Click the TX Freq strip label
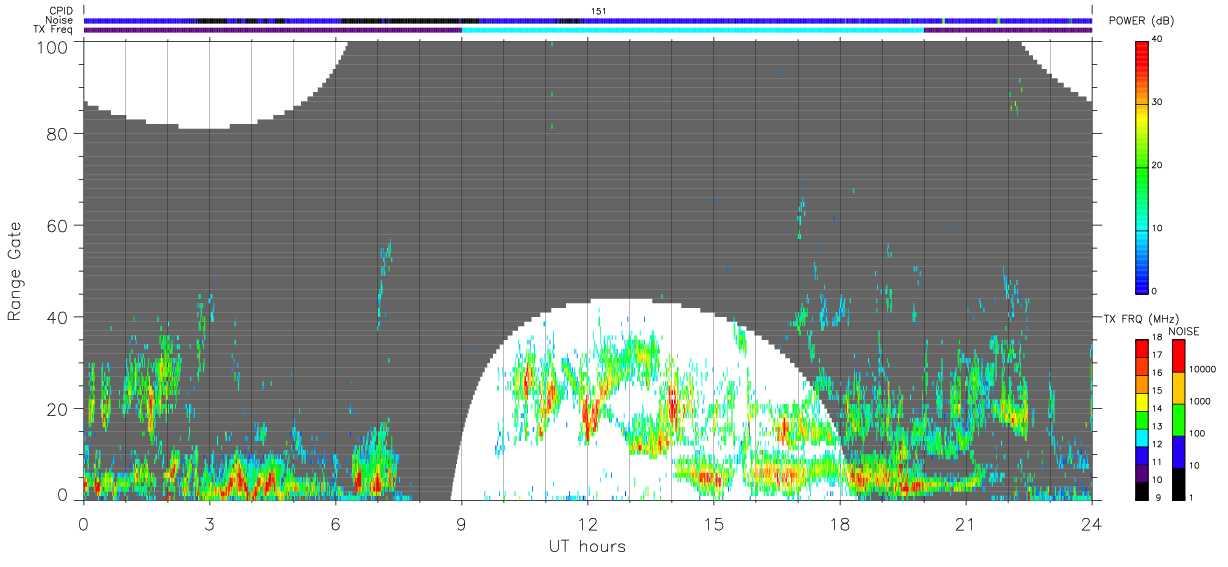Screen dimensions: 1228x567 [x=52, y=30]
